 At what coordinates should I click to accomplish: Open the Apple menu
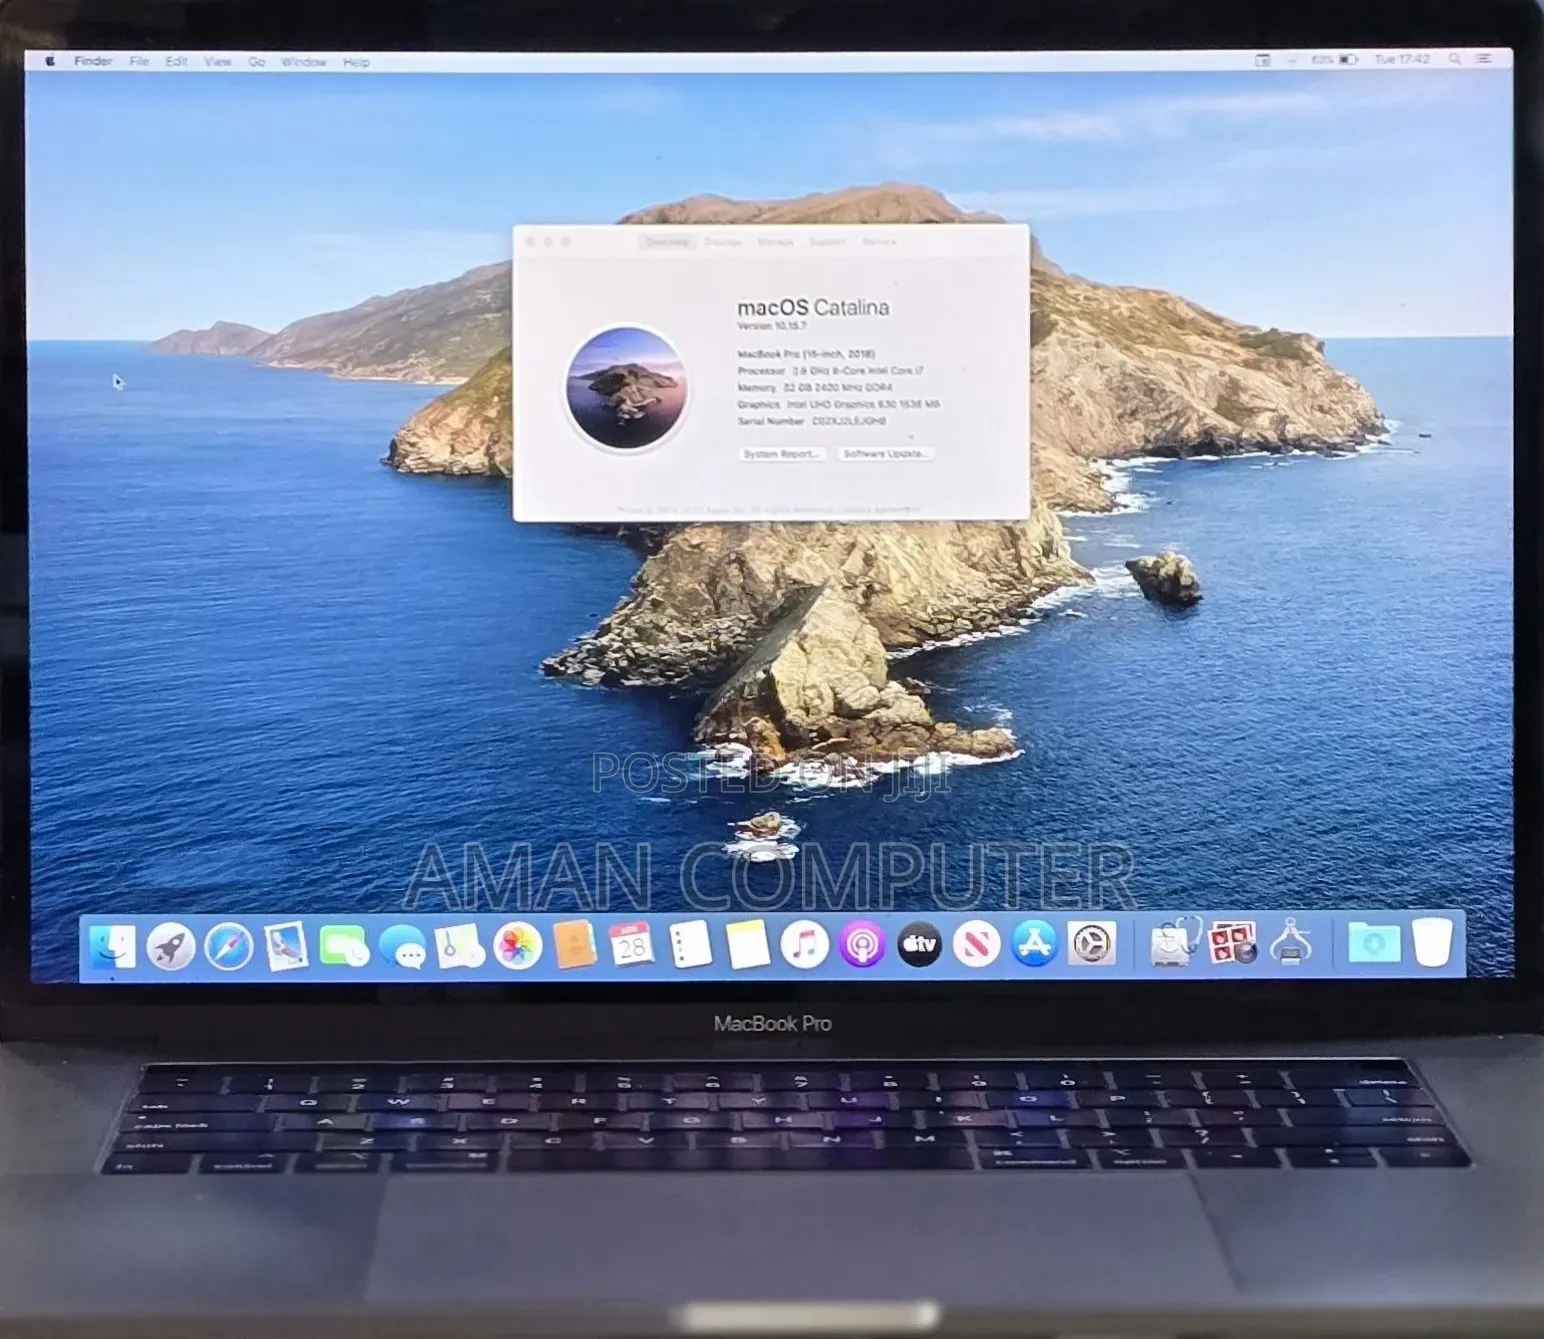[x=49, y=62]
